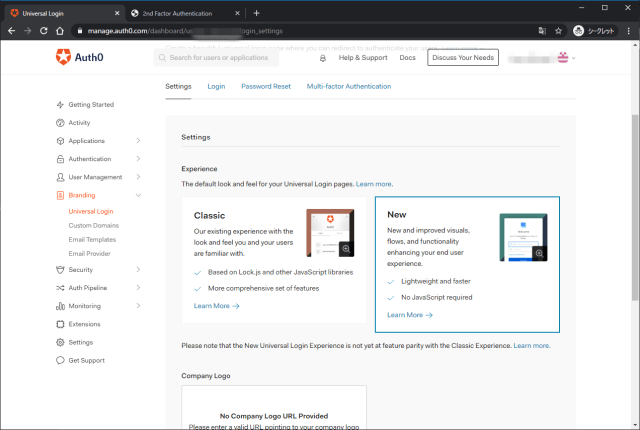Click the Settings gear icon in sidebar
This screenshot has width=640, height=430.
coord(60,342)
